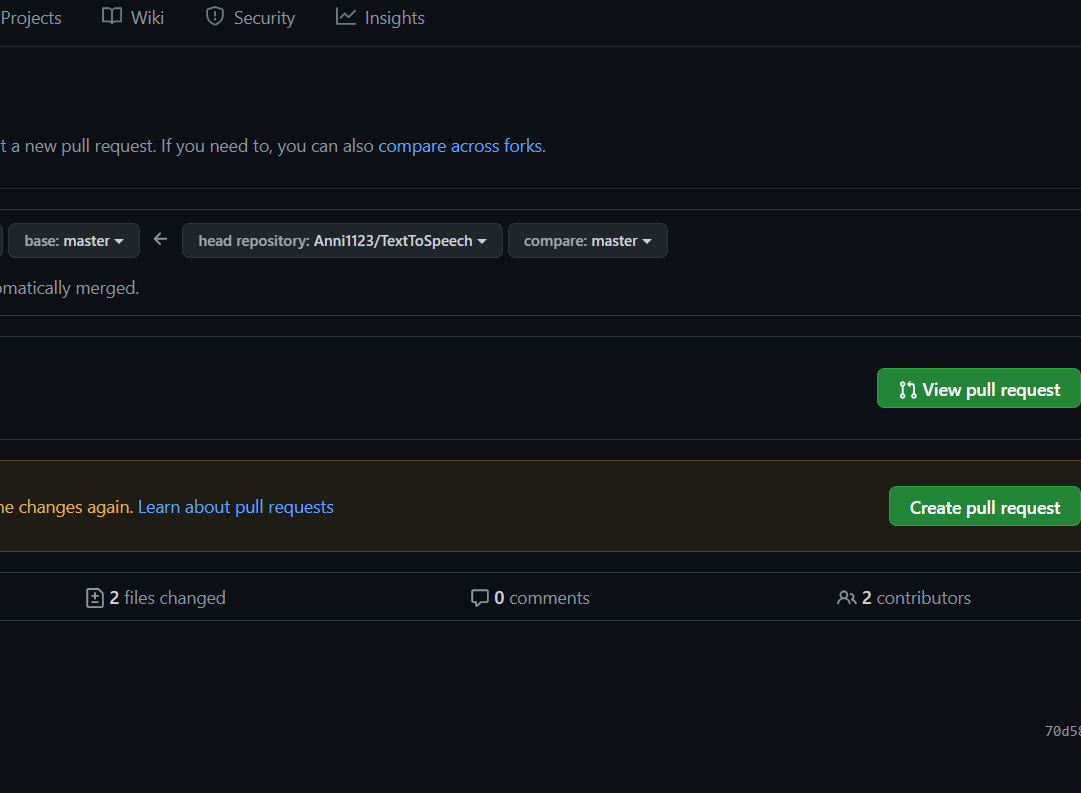Screen dimensions: 1081x793
Task: Click the Wiki book icon
Action: [x=112, y=17]
